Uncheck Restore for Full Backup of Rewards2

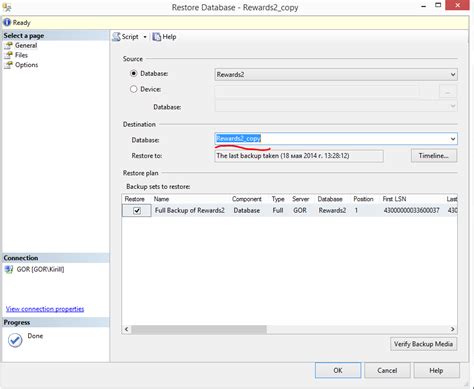click(137, 211)
